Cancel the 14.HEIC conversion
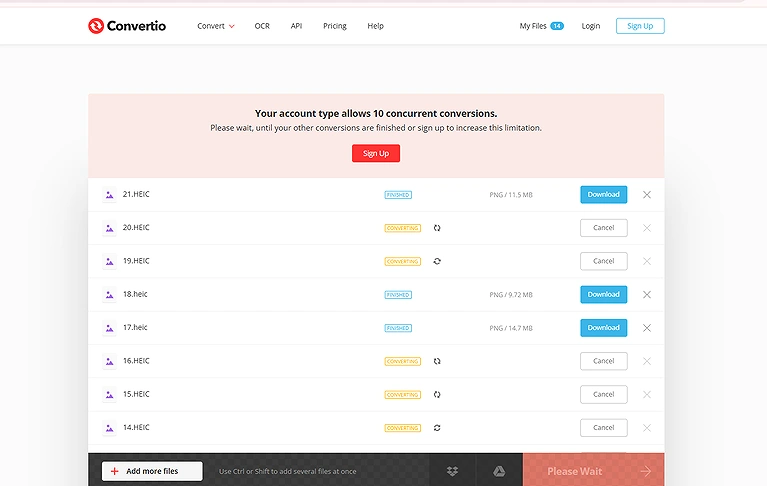767x486 pixels. 604,427
